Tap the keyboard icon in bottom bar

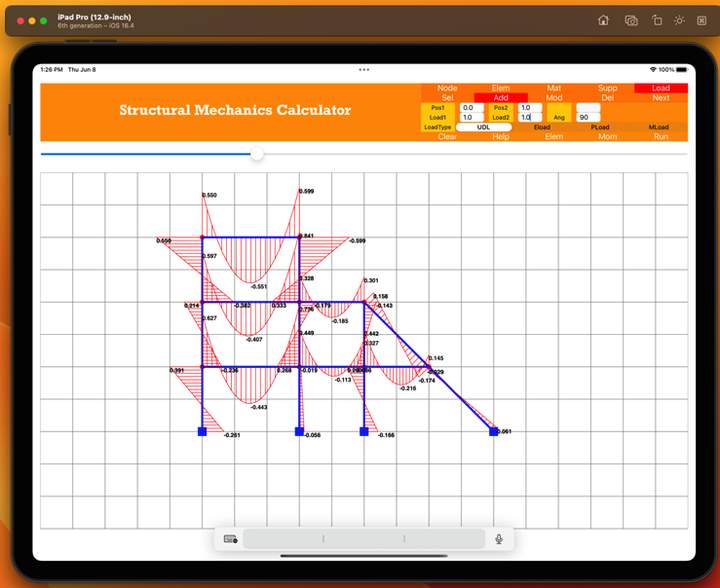230,539
